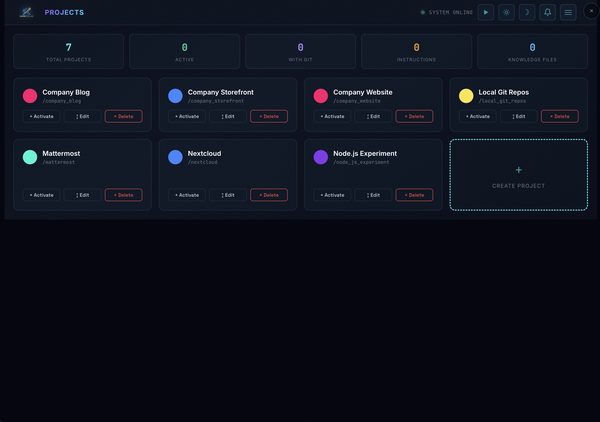Click the Active stat card
Viewport: 600px width, 422px height.
[x=184, y=52]
